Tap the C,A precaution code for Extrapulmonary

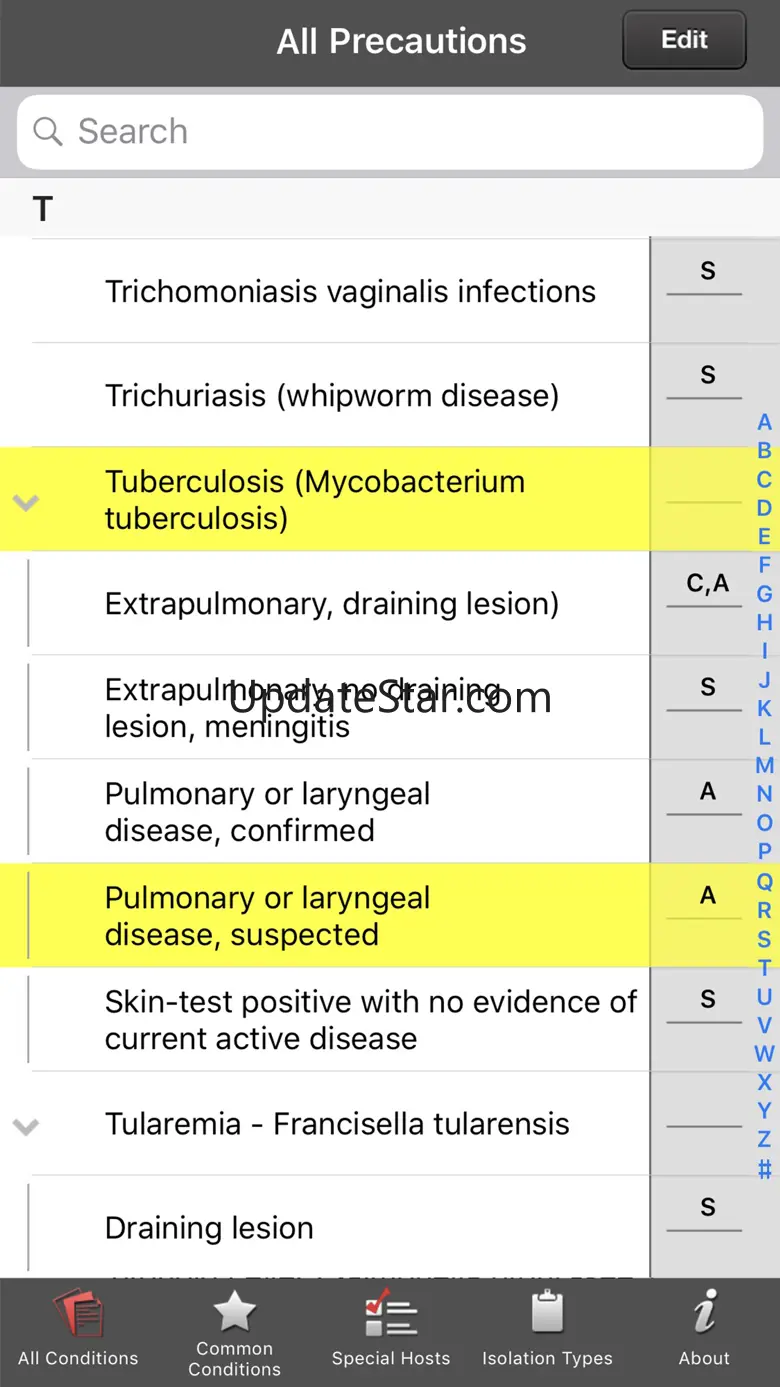pos(707,584)
